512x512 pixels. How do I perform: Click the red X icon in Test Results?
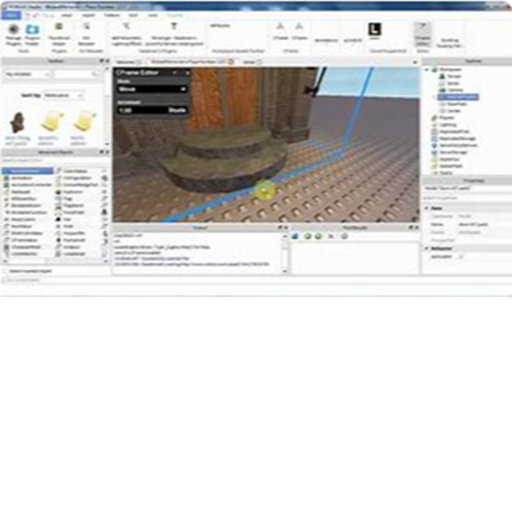tap(331, 236)
